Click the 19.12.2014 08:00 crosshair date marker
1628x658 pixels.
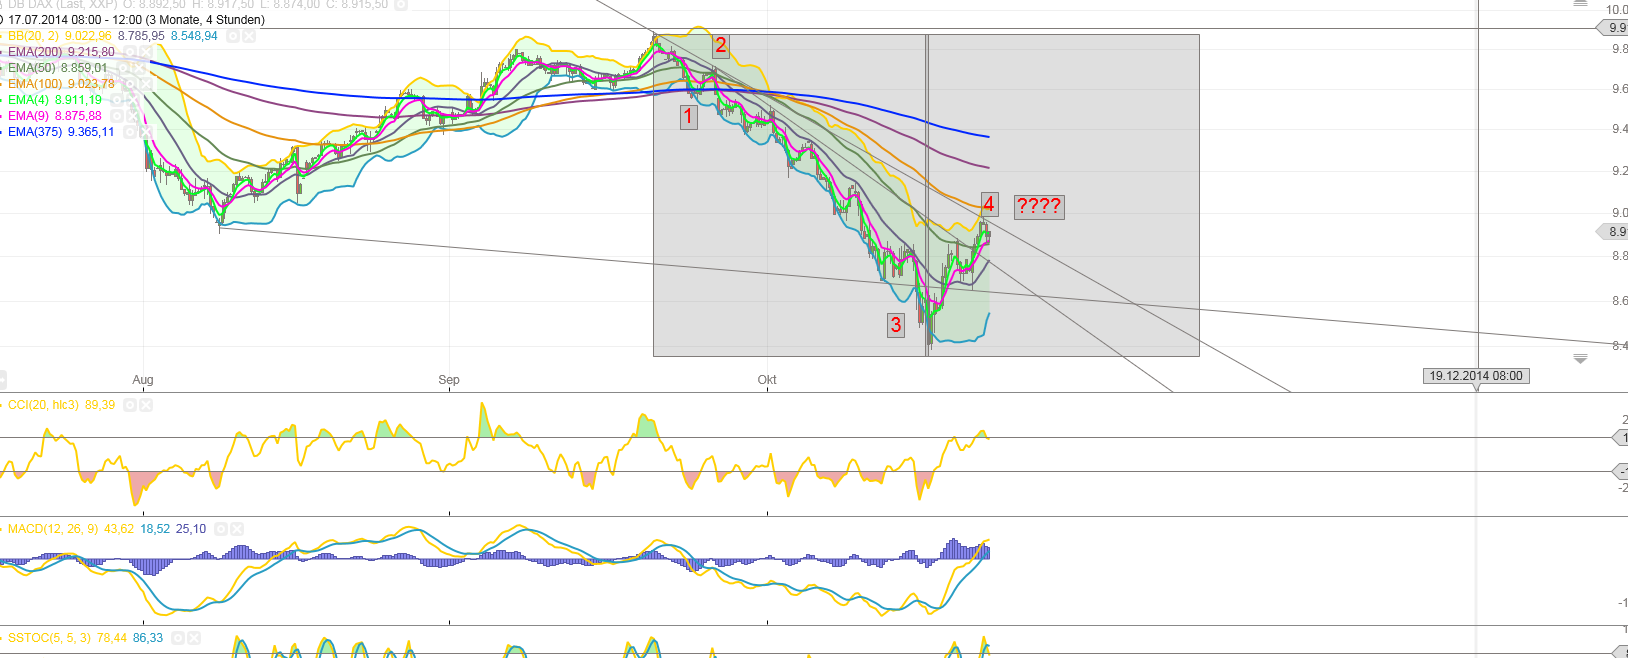[x=1476, y=376]
